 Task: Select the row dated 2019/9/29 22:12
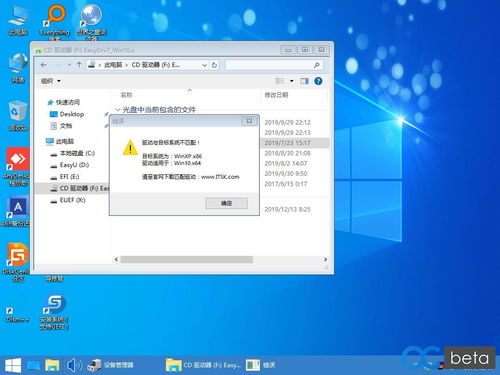click(287, 122)
